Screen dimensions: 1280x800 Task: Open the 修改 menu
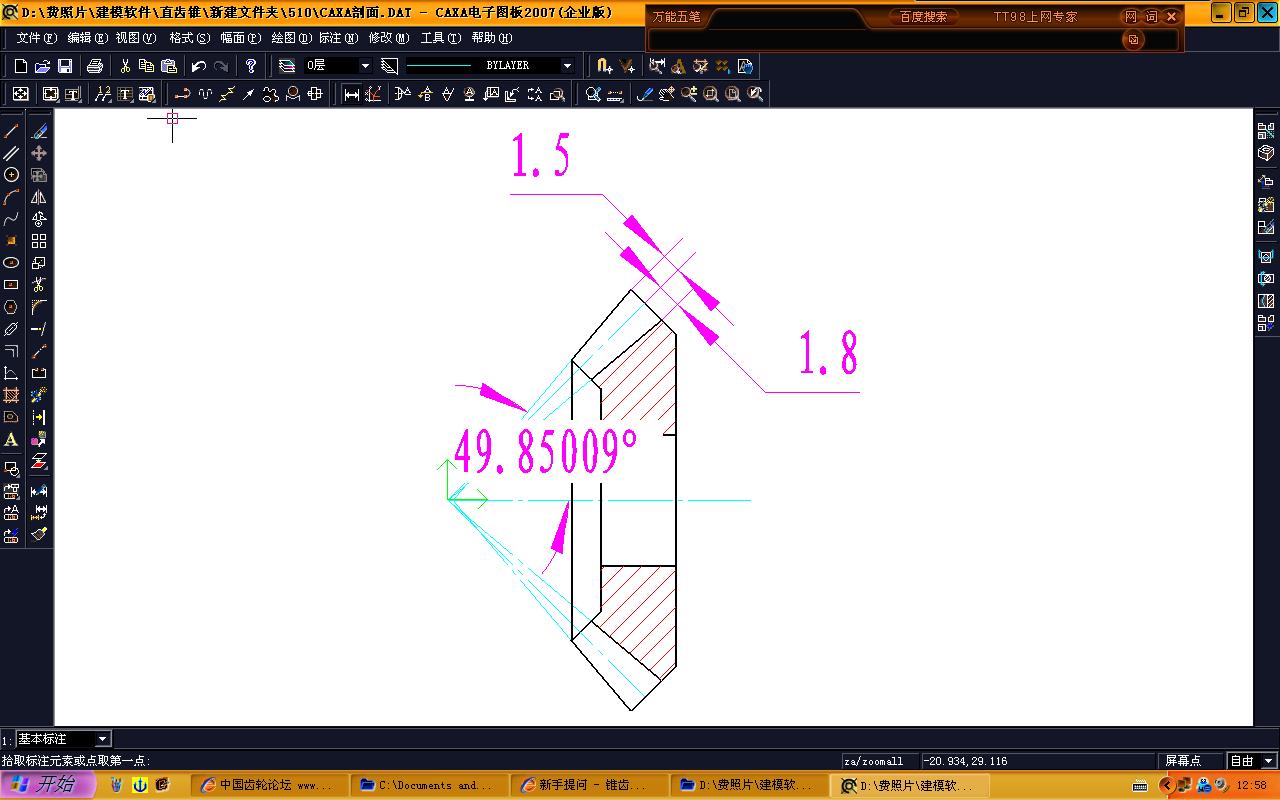point(389,38)
